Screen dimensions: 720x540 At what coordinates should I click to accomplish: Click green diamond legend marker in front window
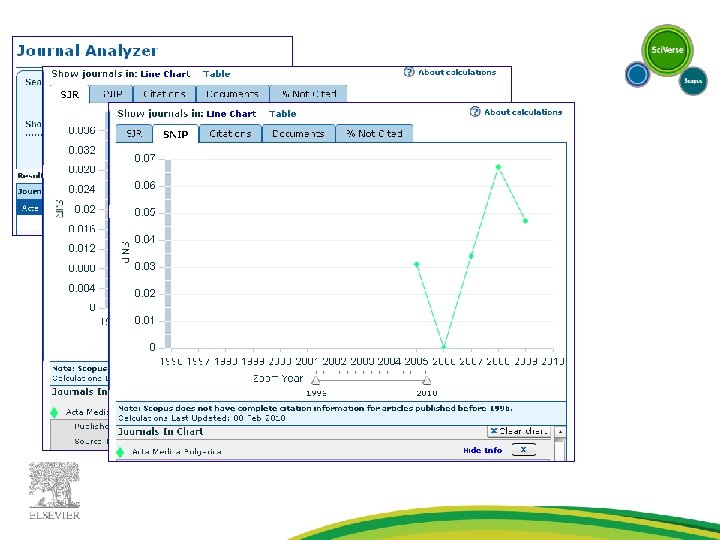(x=120, y=452)
